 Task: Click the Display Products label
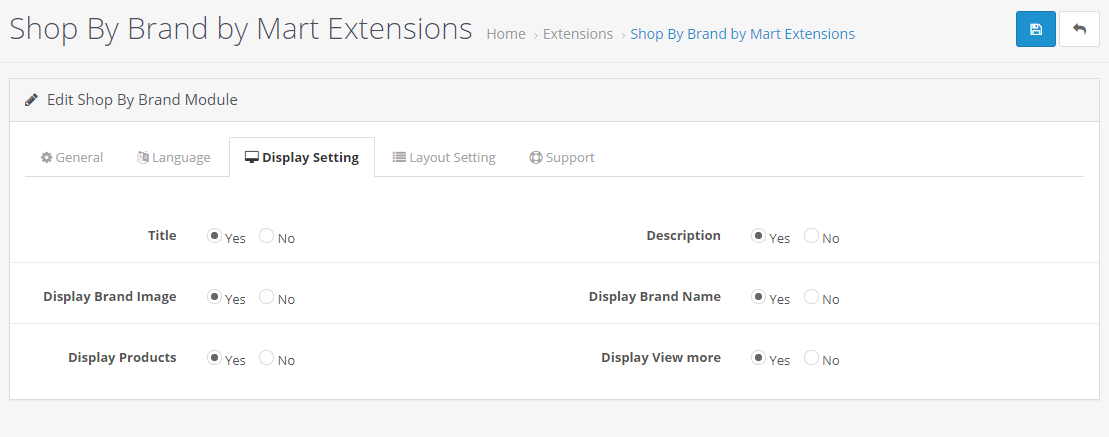[x=122, y=357]
